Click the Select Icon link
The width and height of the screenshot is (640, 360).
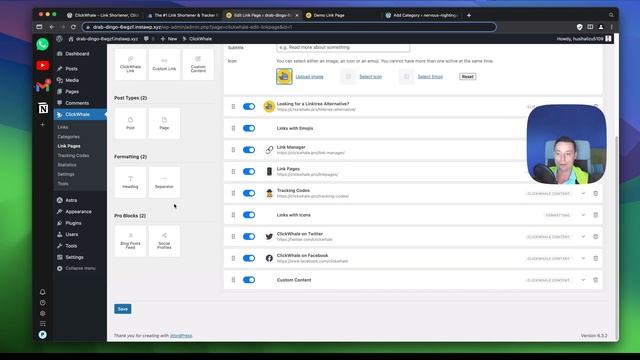point(371,77)
